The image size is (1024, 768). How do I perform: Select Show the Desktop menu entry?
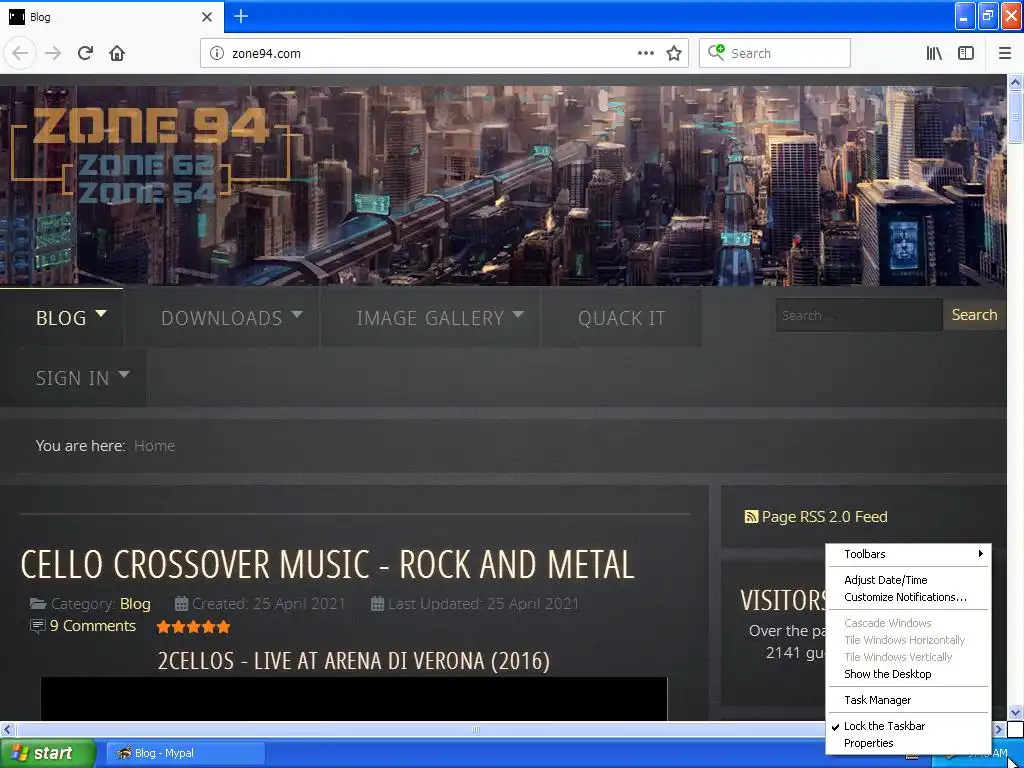point(908,674)
